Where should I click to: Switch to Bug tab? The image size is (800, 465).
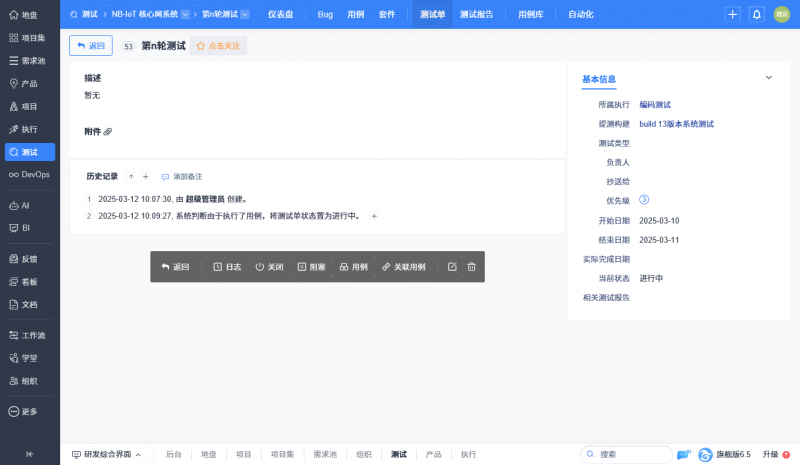click(x=325, y=14)
